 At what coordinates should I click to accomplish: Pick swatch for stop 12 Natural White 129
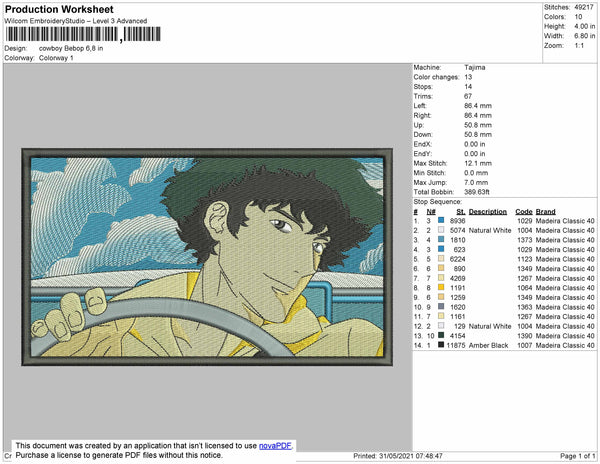pos(441,326)
